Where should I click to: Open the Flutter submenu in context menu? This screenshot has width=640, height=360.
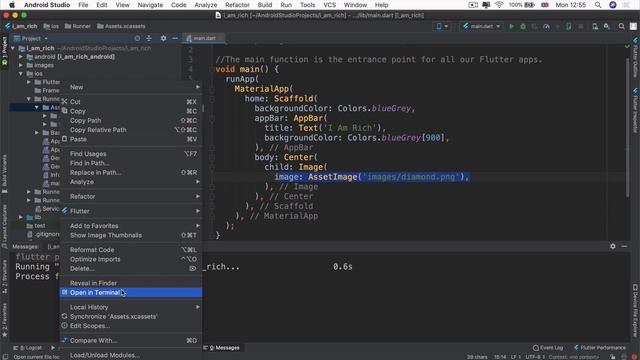[131, 211]
